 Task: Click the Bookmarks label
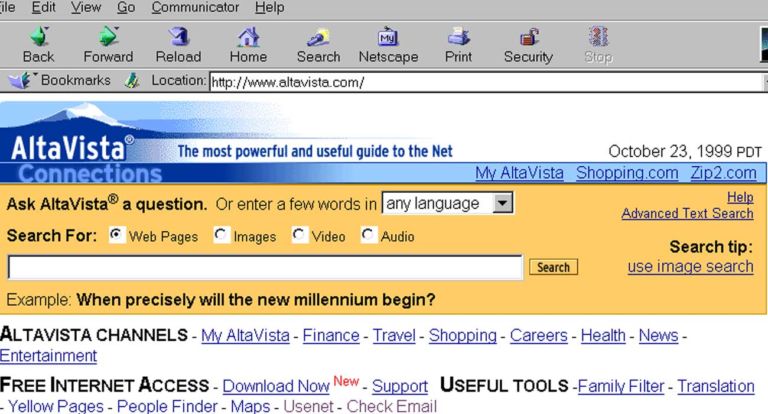pos(76,80)
